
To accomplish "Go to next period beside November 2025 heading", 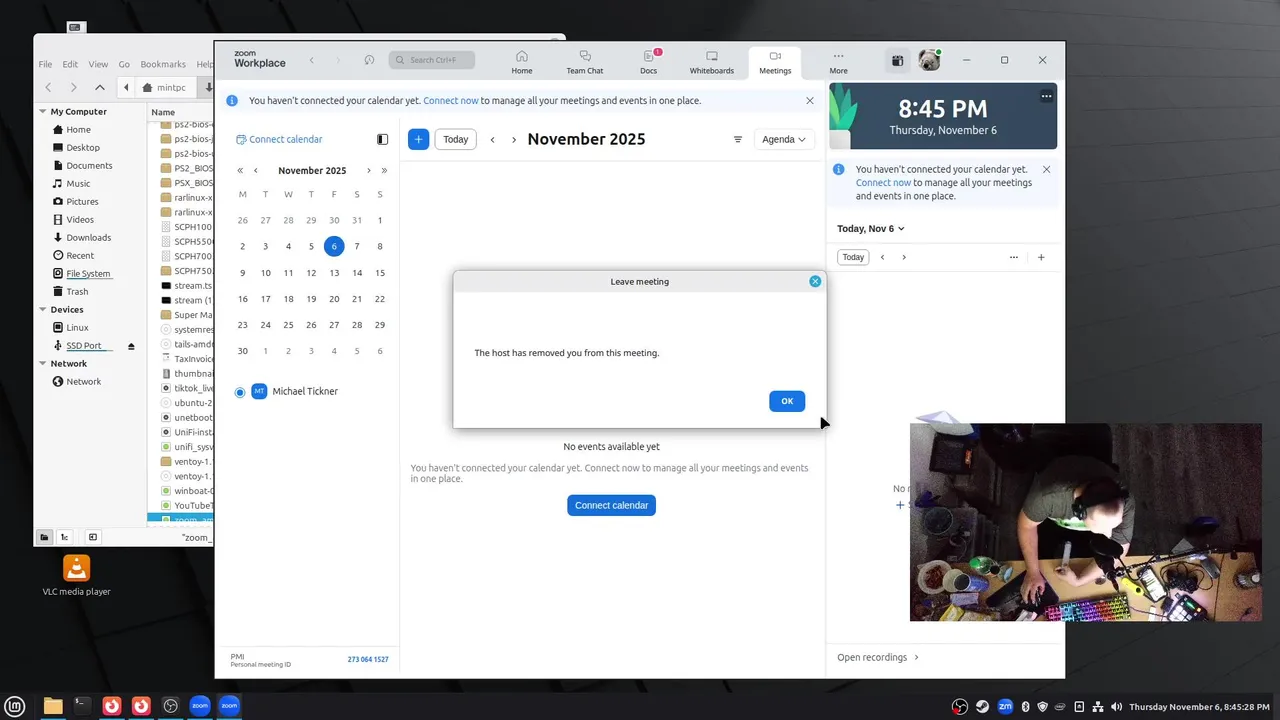I will point(514,139).
